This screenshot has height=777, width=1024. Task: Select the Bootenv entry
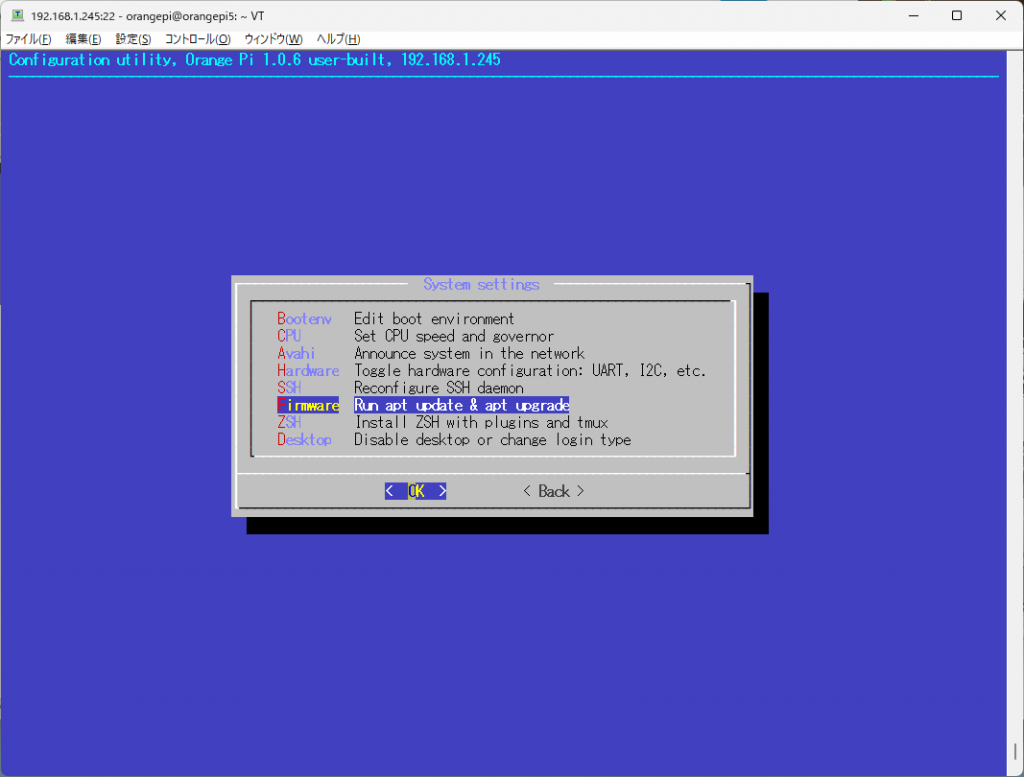pyautogui.click(x=304, y=319)
